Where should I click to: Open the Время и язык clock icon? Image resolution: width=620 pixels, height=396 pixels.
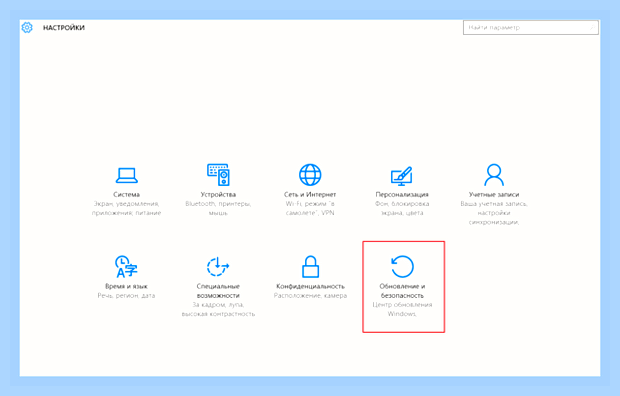pyautogui.click(x=126, y=266)
